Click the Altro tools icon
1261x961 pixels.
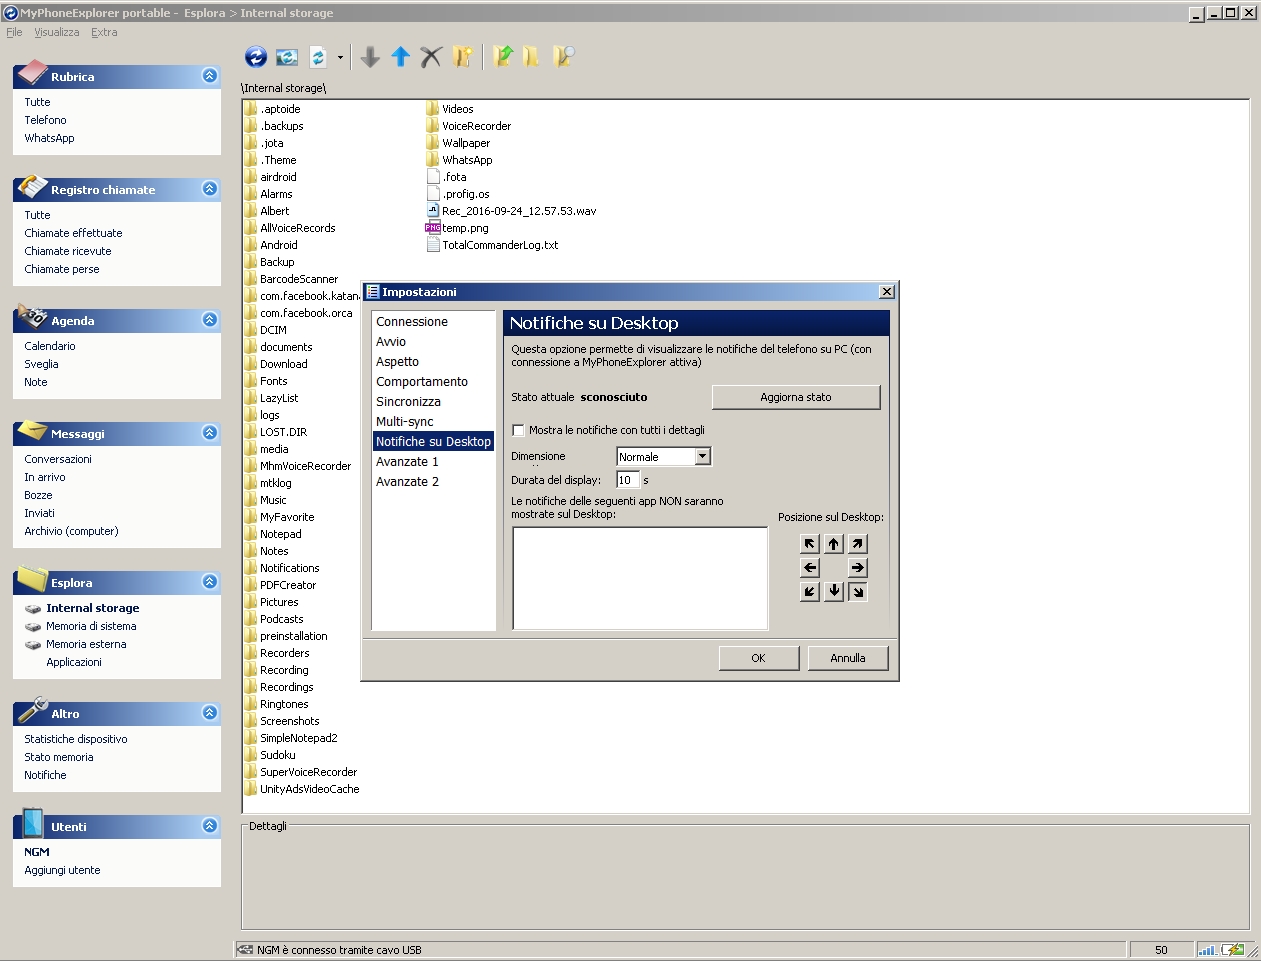tap(32, 710)
